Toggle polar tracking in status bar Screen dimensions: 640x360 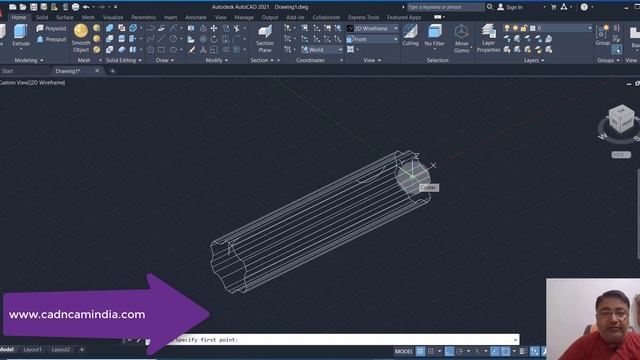[460, 351]
